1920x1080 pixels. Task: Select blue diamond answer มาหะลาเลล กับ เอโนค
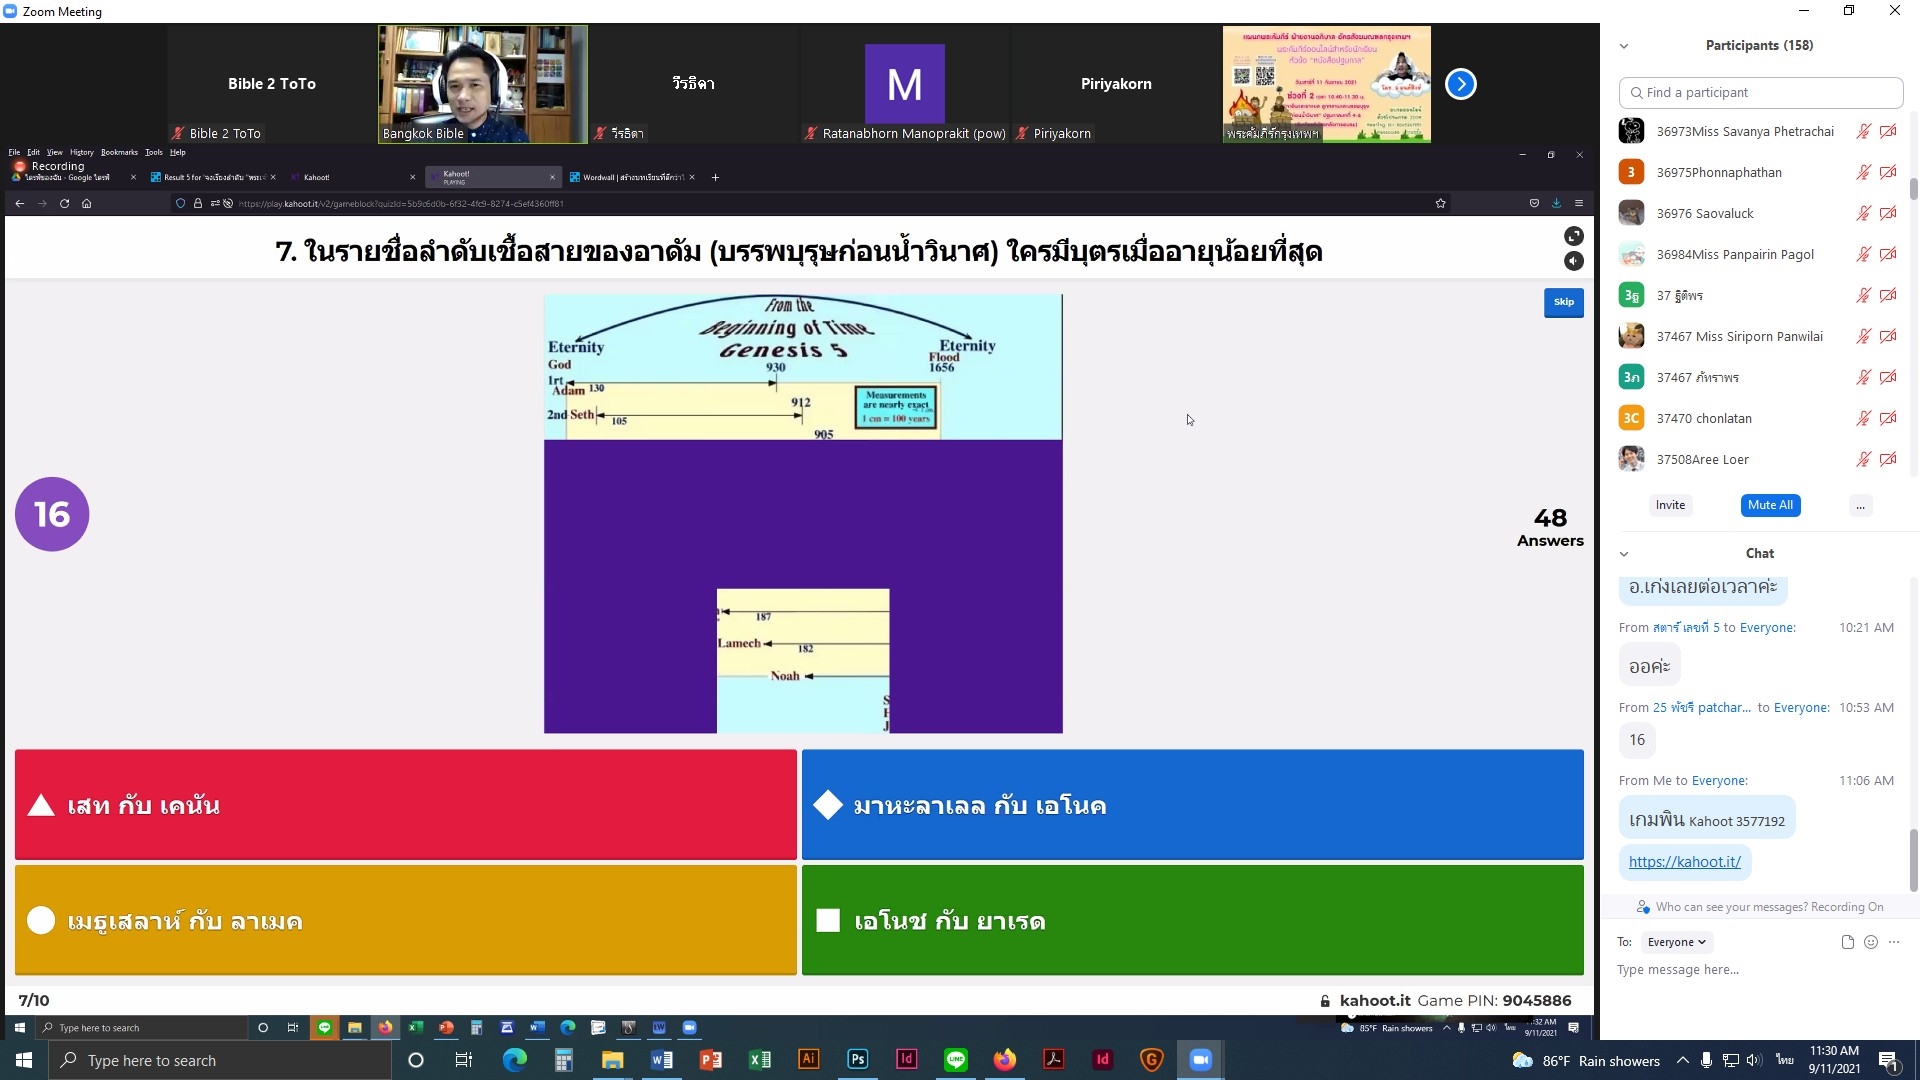[x=1193, y=805]
